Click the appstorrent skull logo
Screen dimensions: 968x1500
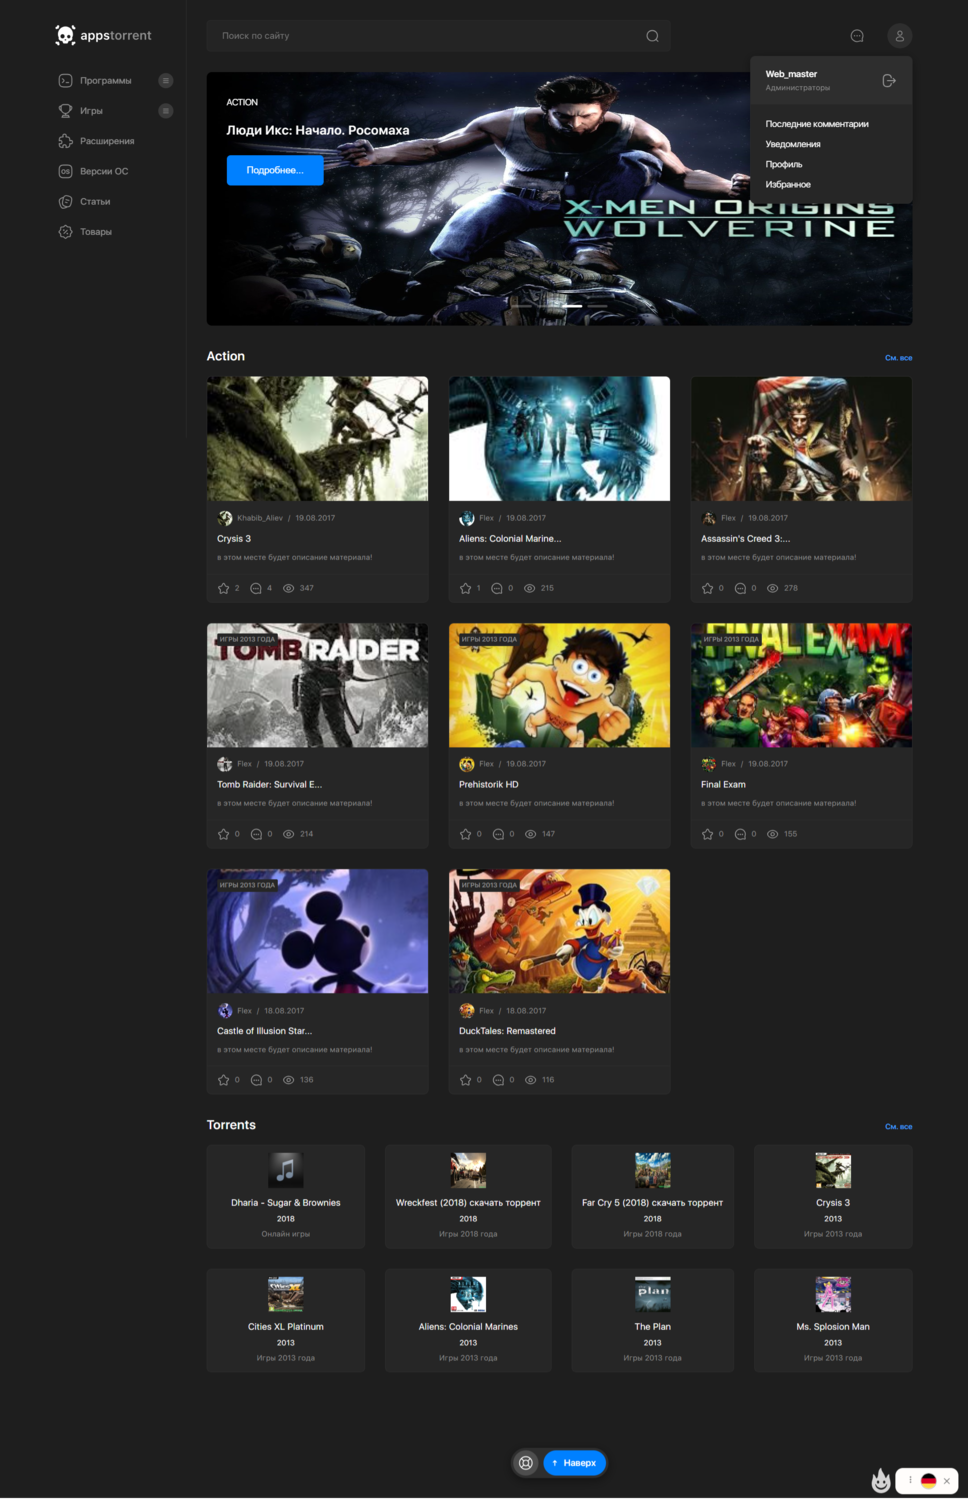tap(65, 36)
